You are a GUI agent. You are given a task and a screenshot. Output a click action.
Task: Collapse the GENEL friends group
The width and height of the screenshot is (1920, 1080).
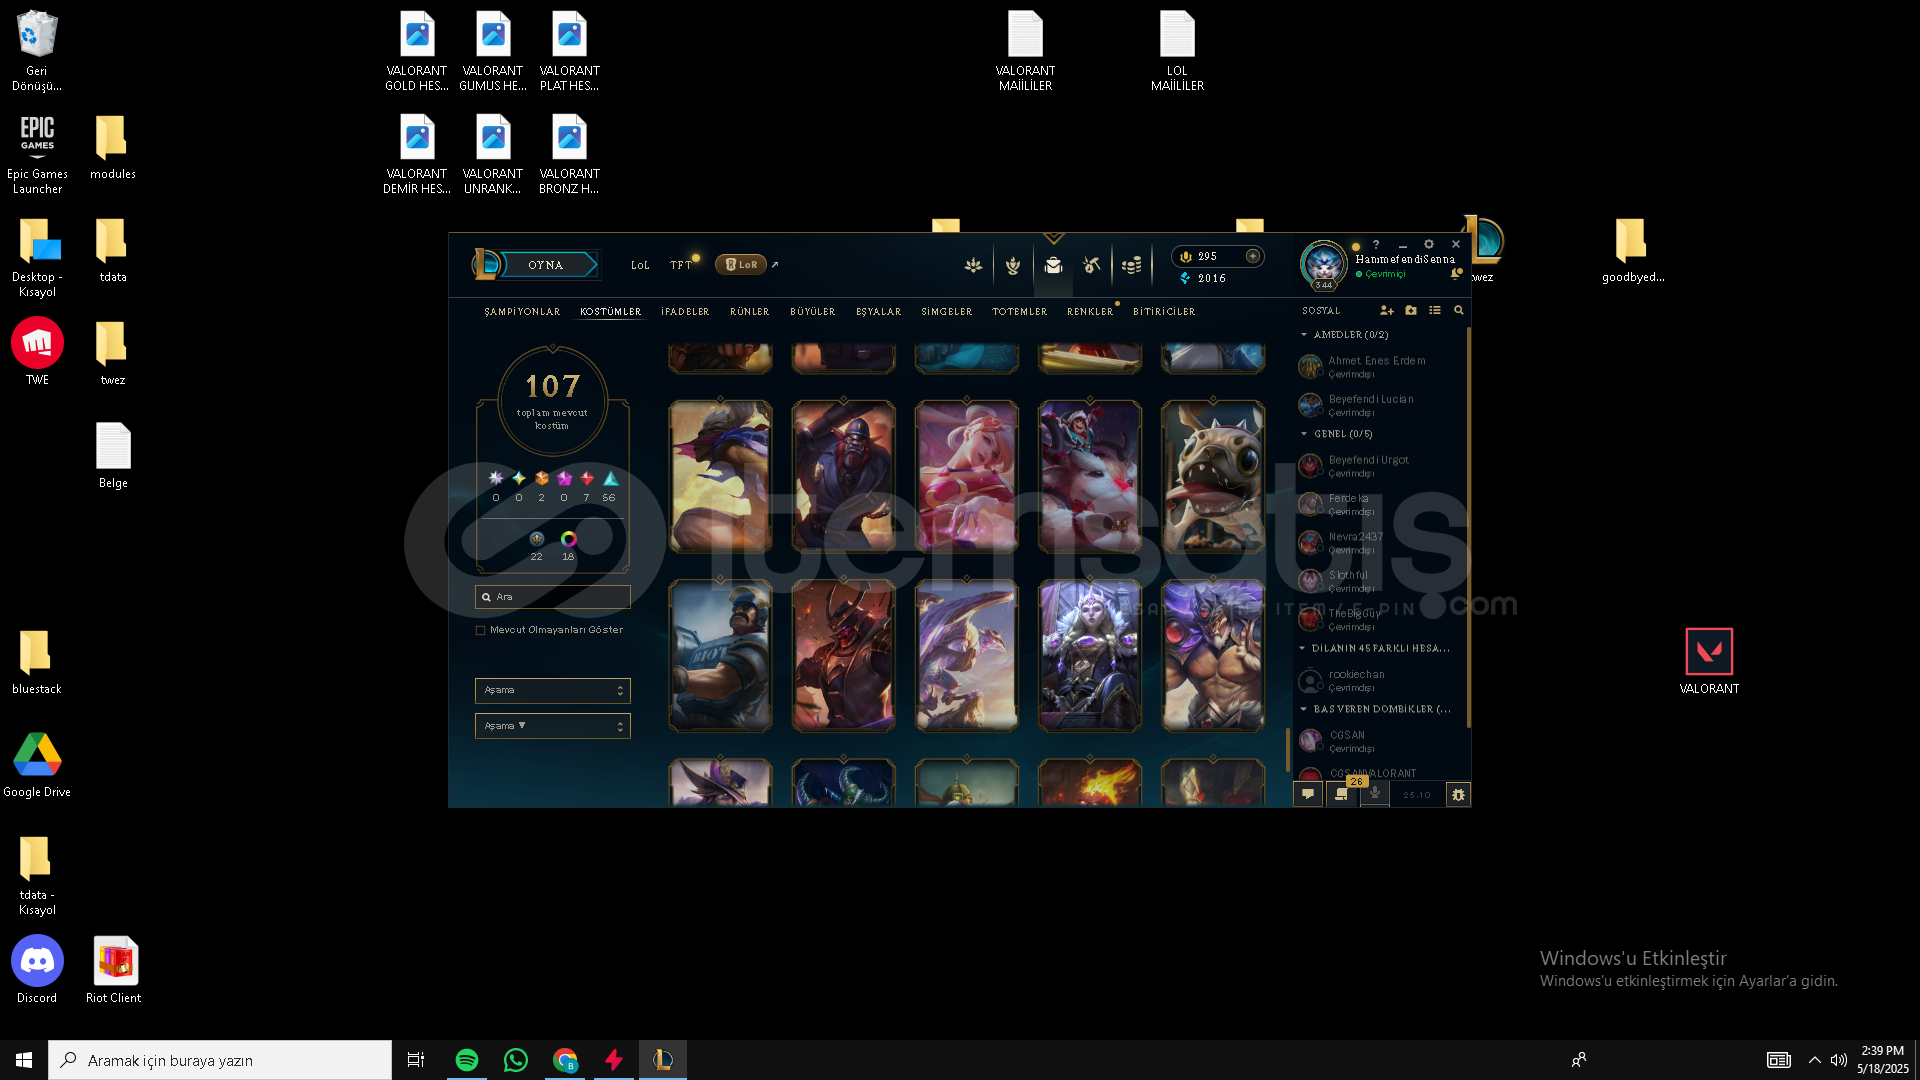pyautogui.click(x=1304, y=434)
